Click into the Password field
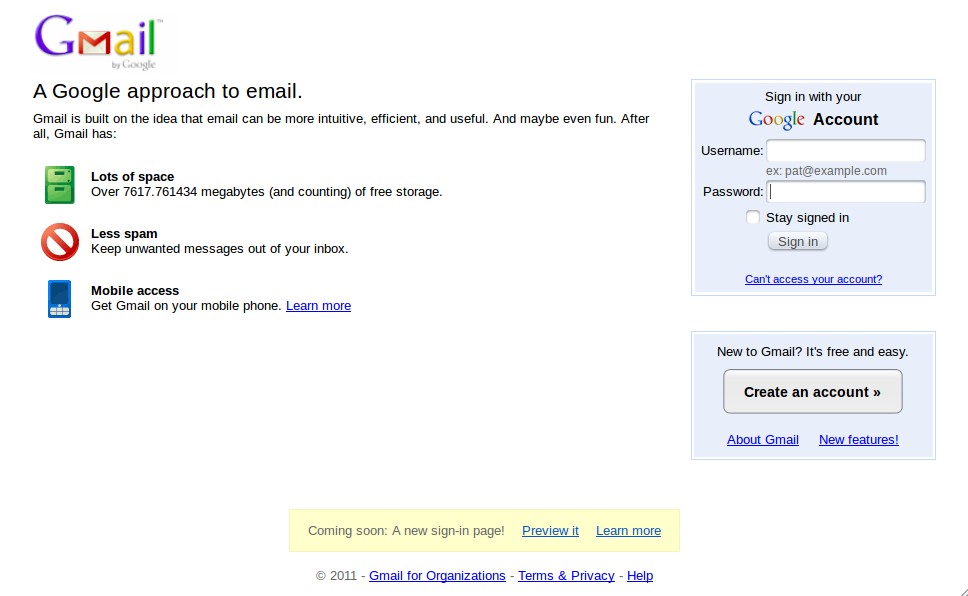Screen dimensions: 968x596 [x=845, y=192]
